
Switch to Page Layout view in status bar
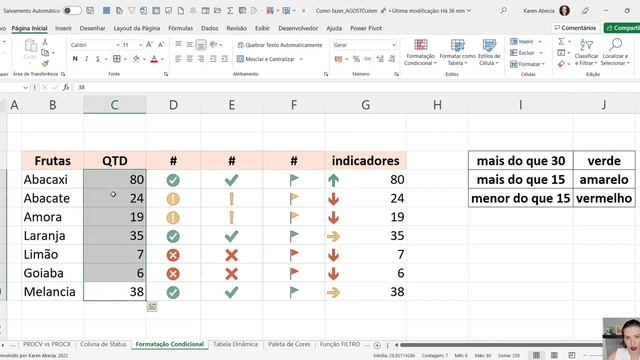coord(554,355)
